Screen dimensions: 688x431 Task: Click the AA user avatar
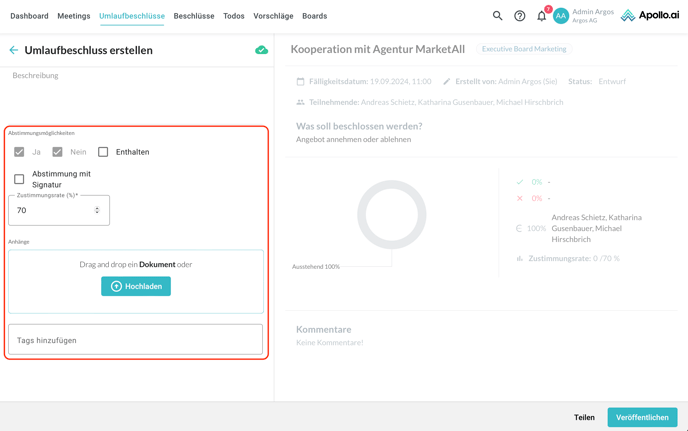pyautogui.click(x=561, y=16)
